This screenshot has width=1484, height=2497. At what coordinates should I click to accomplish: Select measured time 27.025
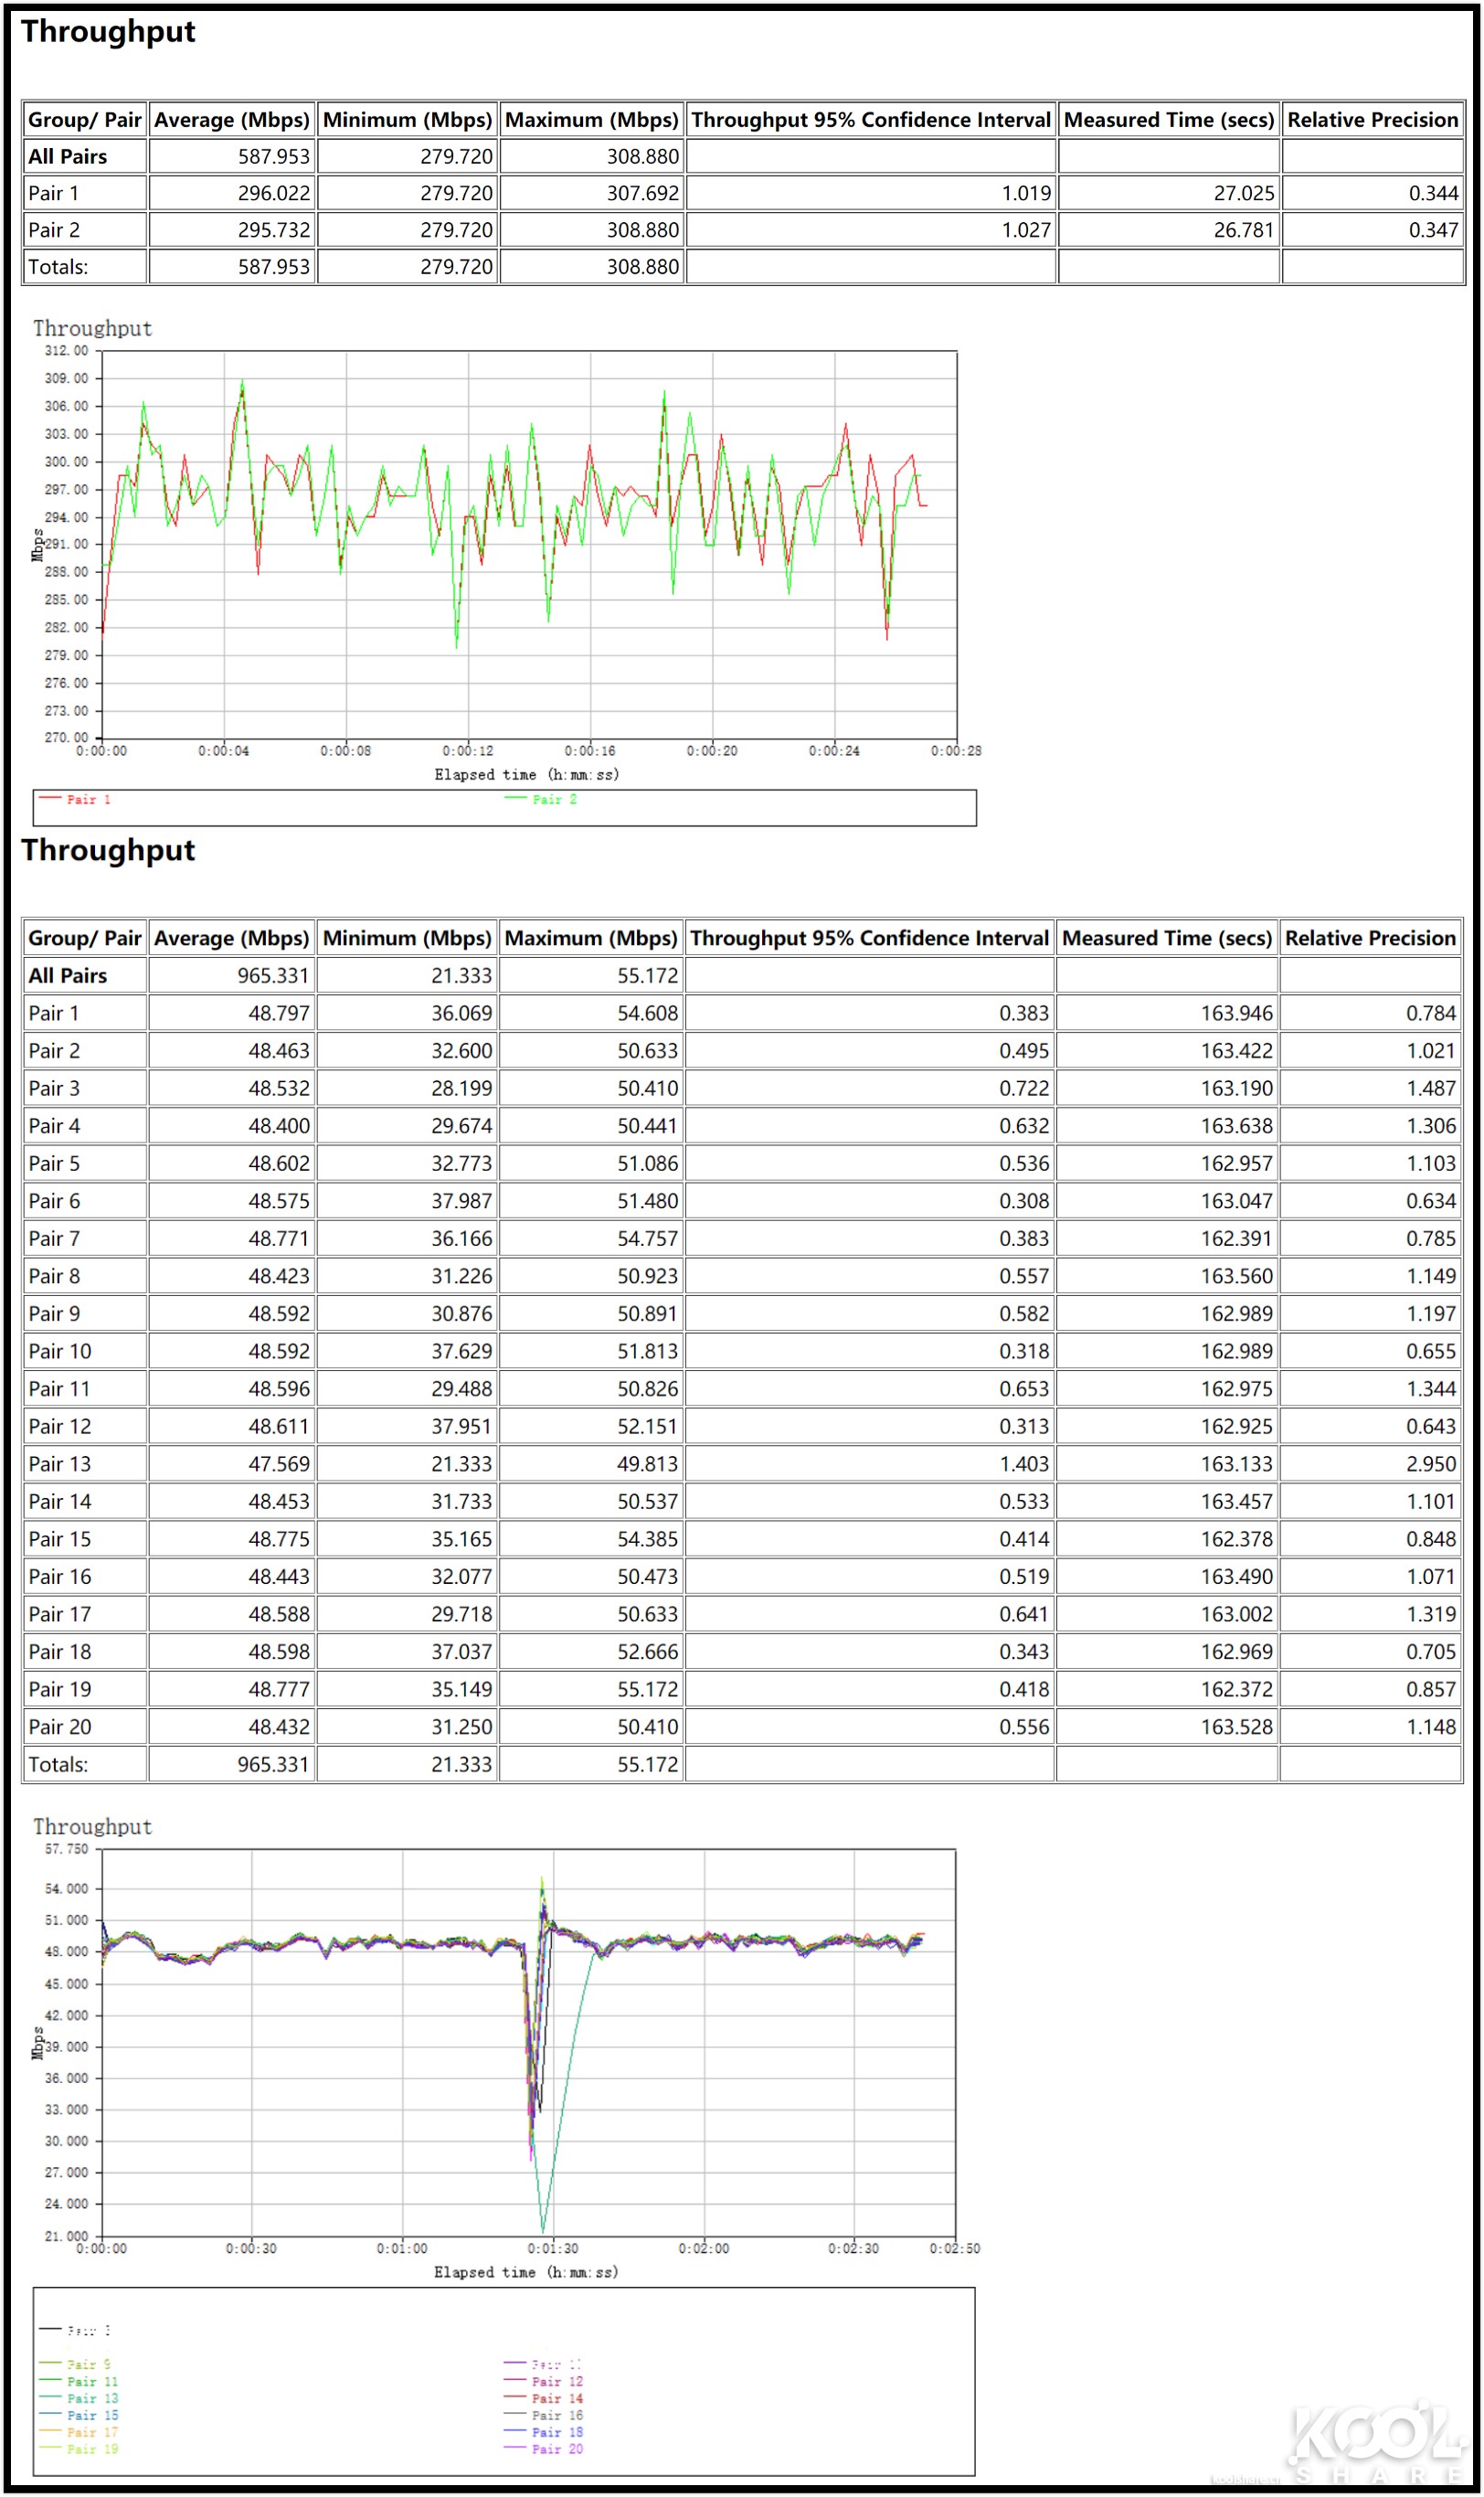(1244, 193)
